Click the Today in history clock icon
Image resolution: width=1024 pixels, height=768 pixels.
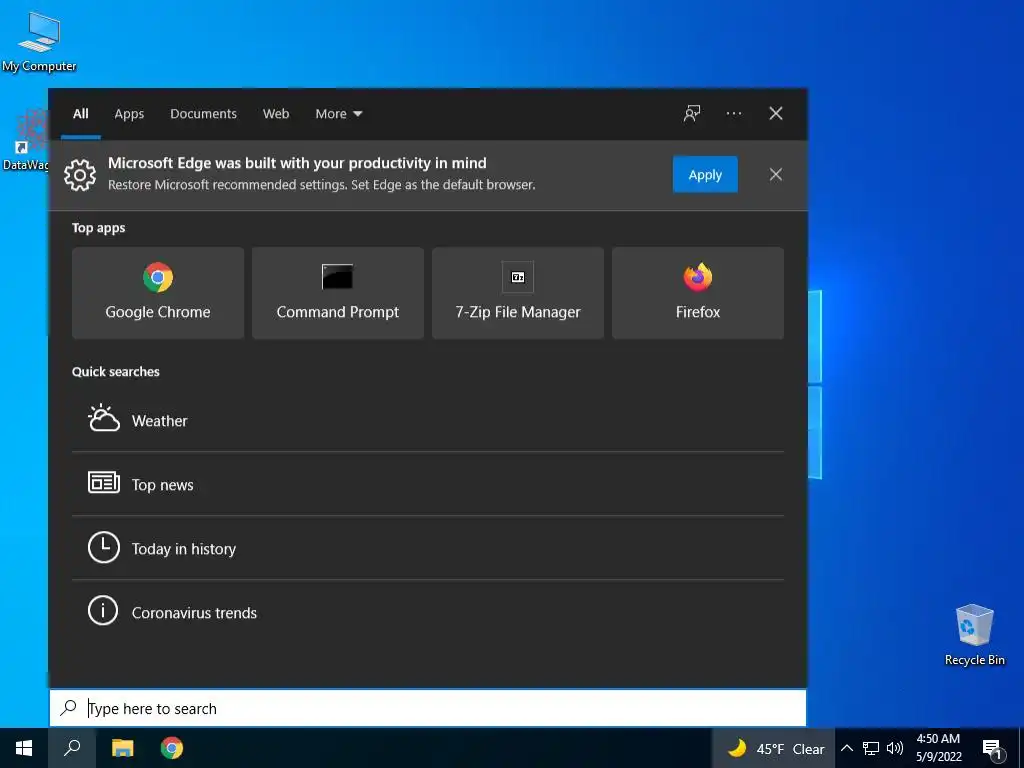pos(104,547)
